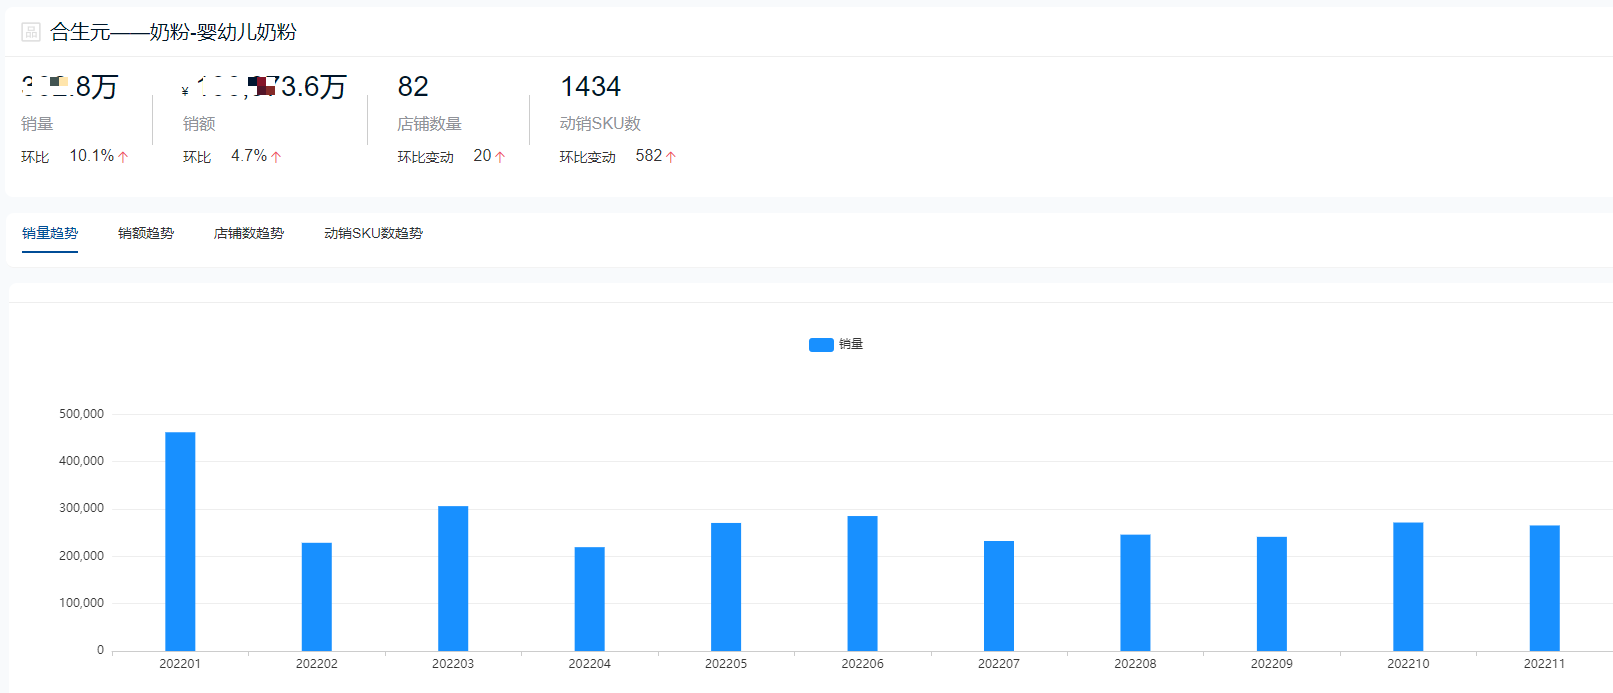Click the last bar, 202211

coord(1544,588)
